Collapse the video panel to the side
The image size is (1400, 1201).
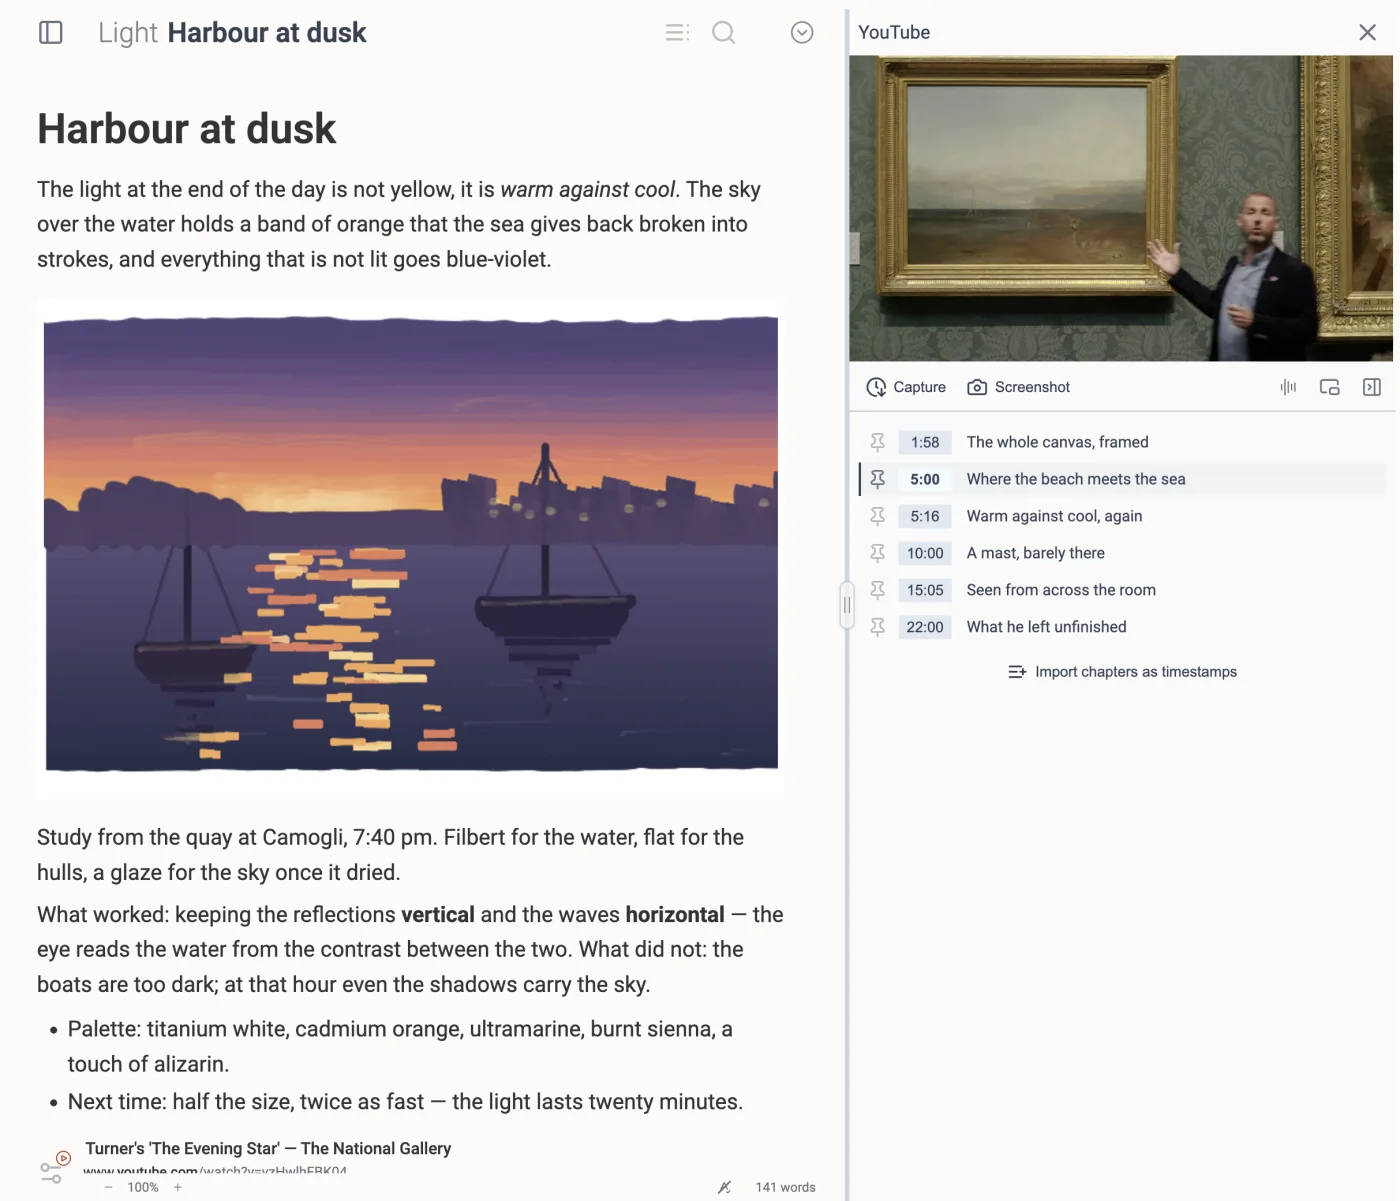point(1372,387)
